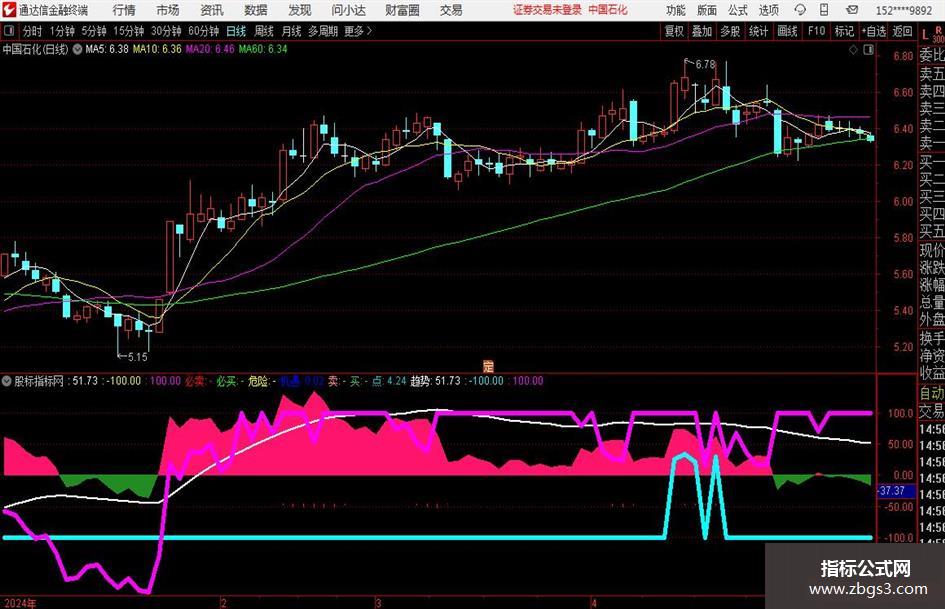Viewport: 945px width, 609px height.
Task: Click the L letter in the right panel header
Action: (x=925, y=35)
